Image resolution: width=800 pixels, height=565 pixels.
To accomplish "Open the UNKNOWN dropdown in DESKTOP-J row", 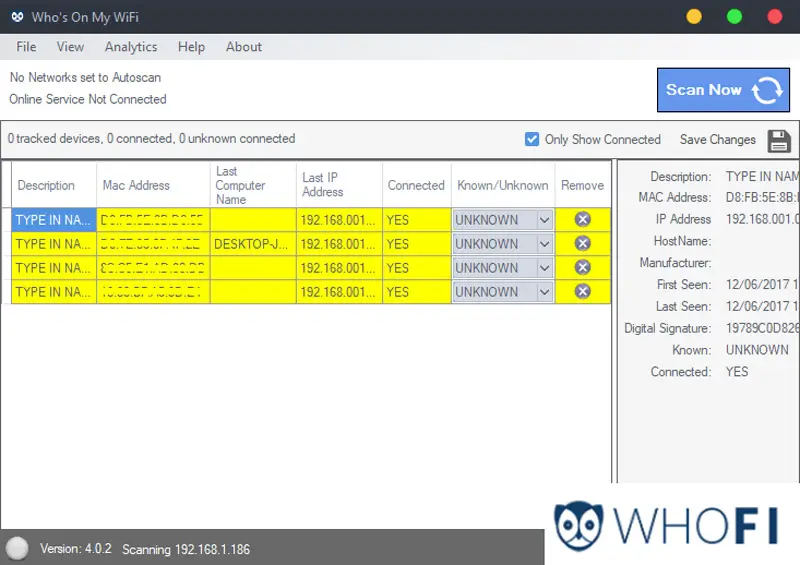I will pos(503,244).
